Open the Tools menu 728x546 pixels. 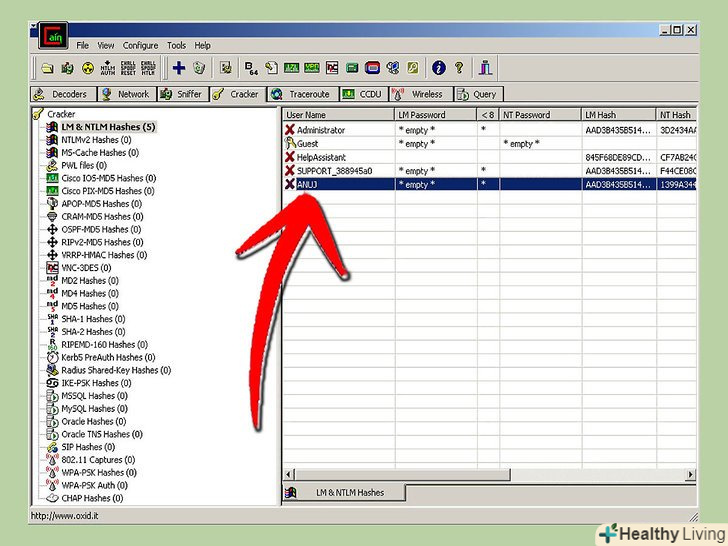pos(176,45)
